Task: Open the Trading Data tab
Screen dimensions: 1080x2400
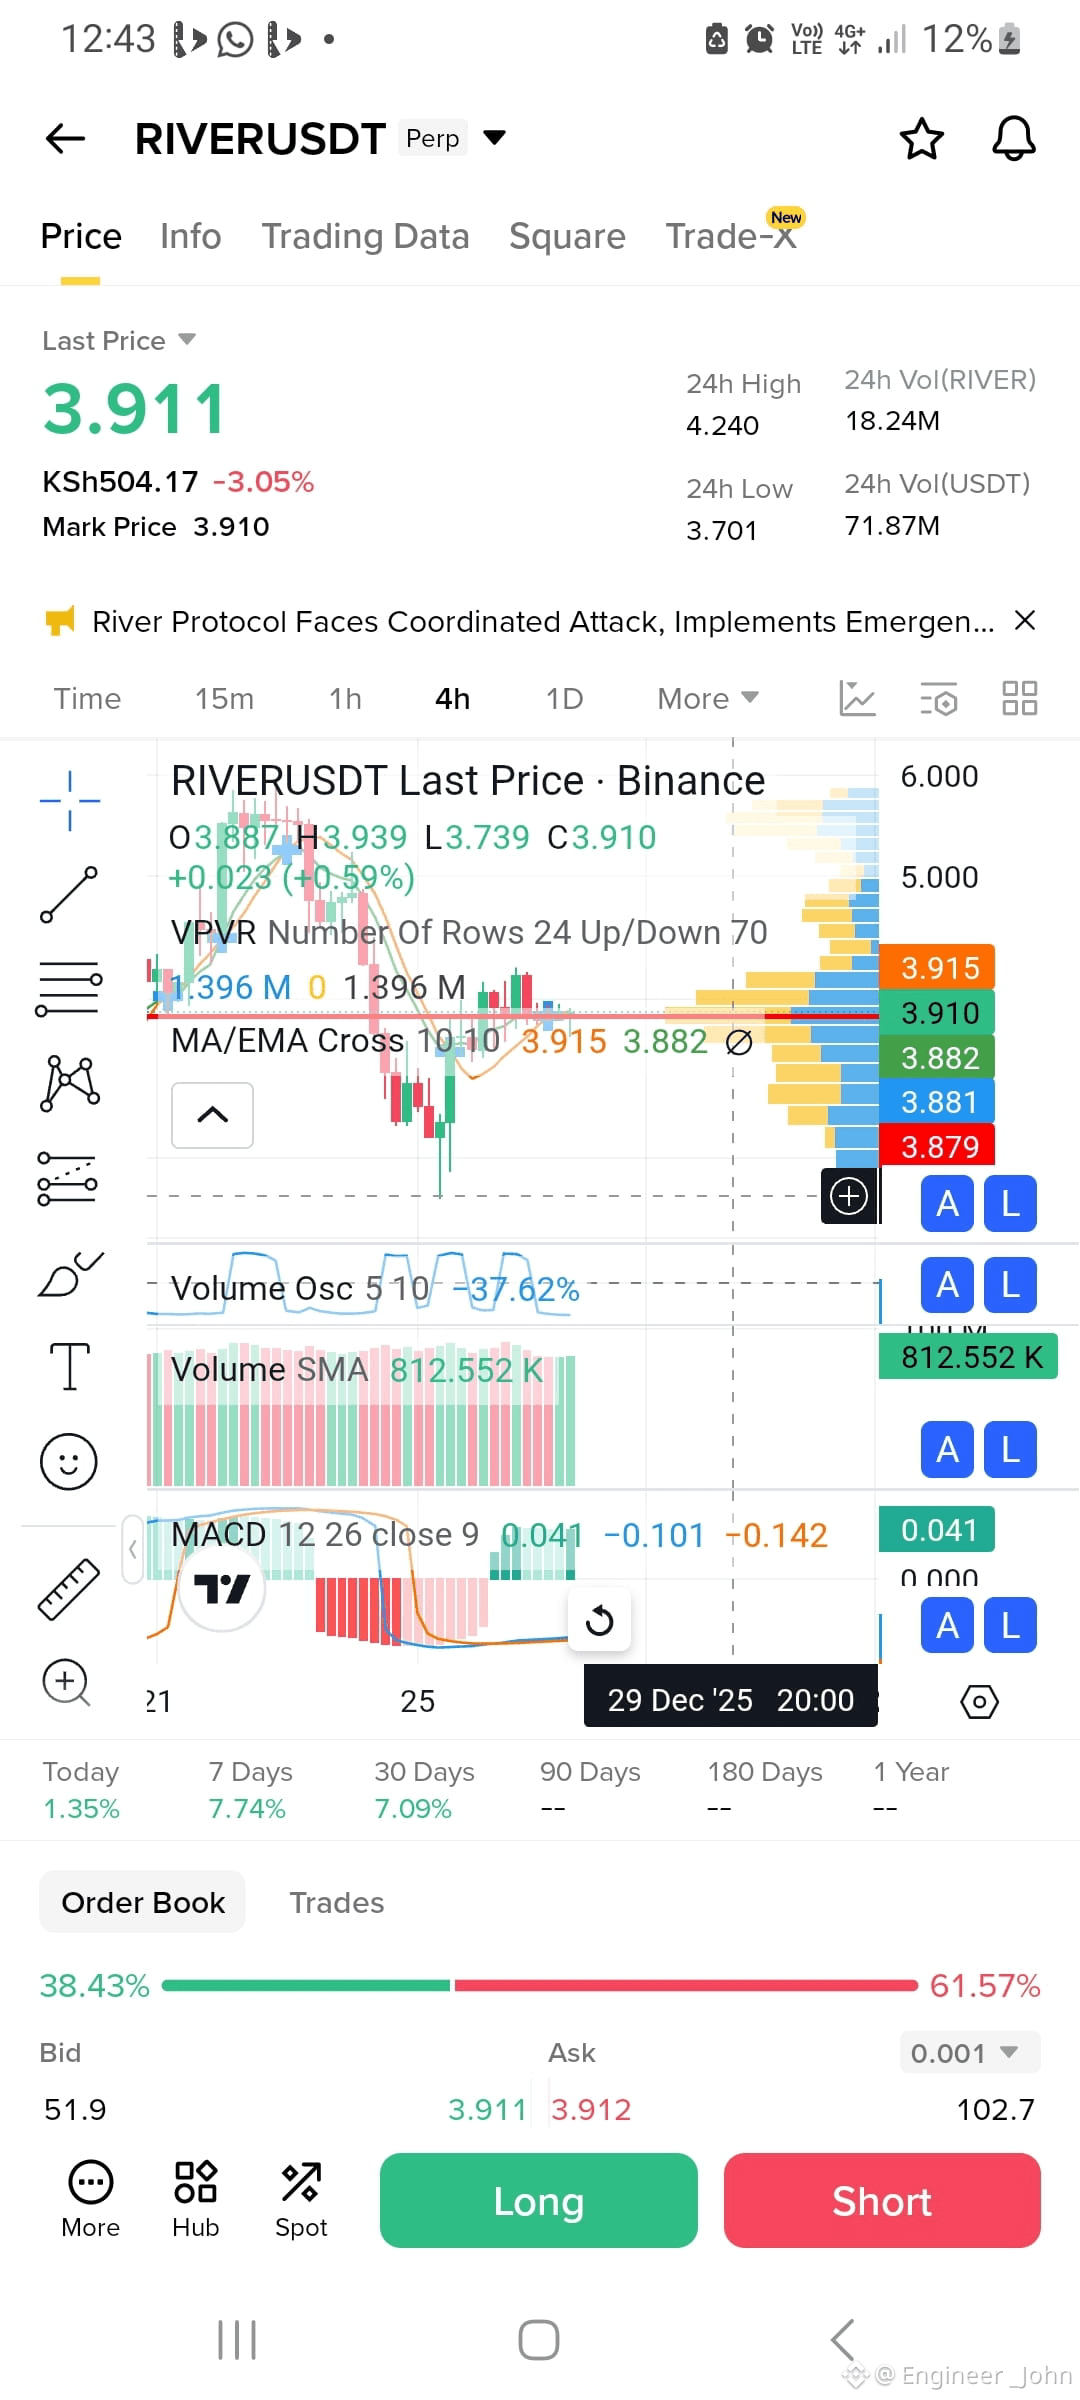Action: tap(365, 236)
